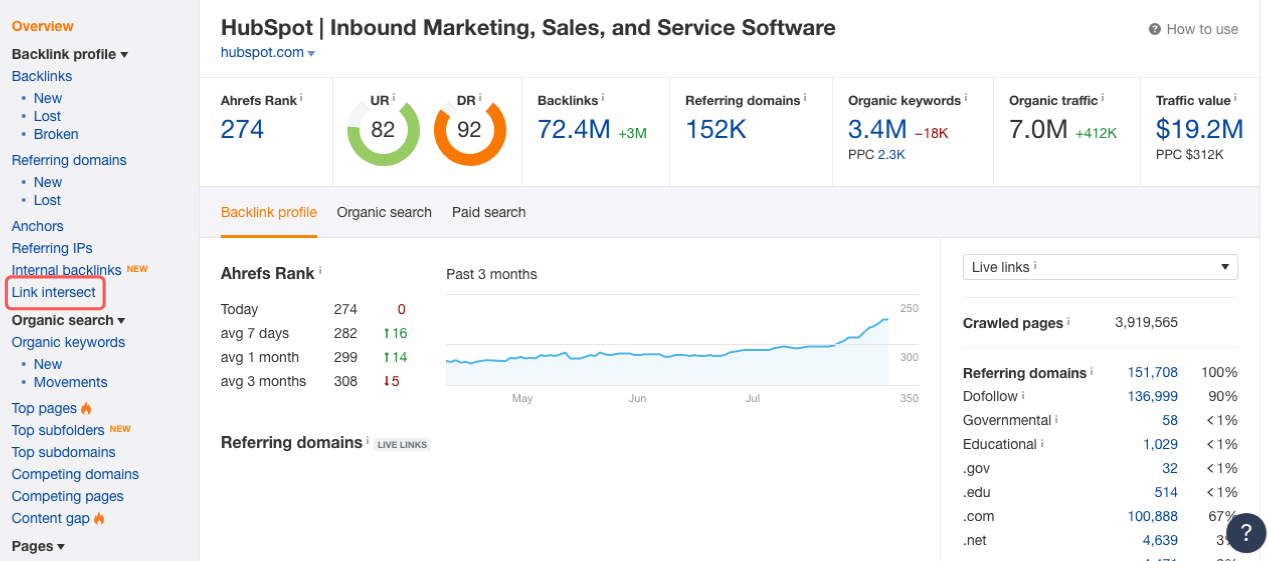The height and width of the screenshot is (561, 1268).
Task: Click the $19.2M traffic value figure
Action: (x=1200, y=130)
